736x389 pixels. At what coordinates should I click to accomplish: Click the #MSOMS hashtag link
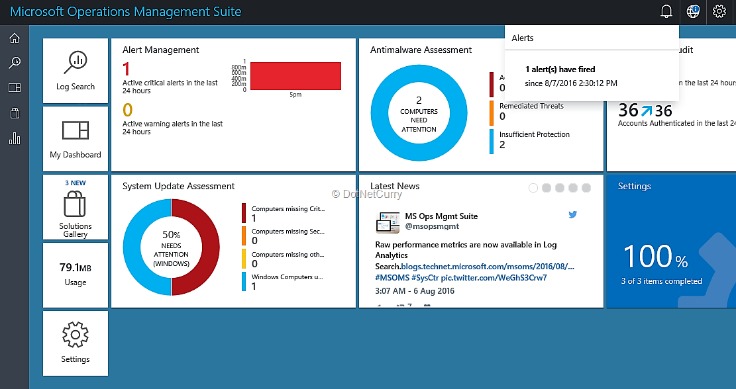coord(391,278)
